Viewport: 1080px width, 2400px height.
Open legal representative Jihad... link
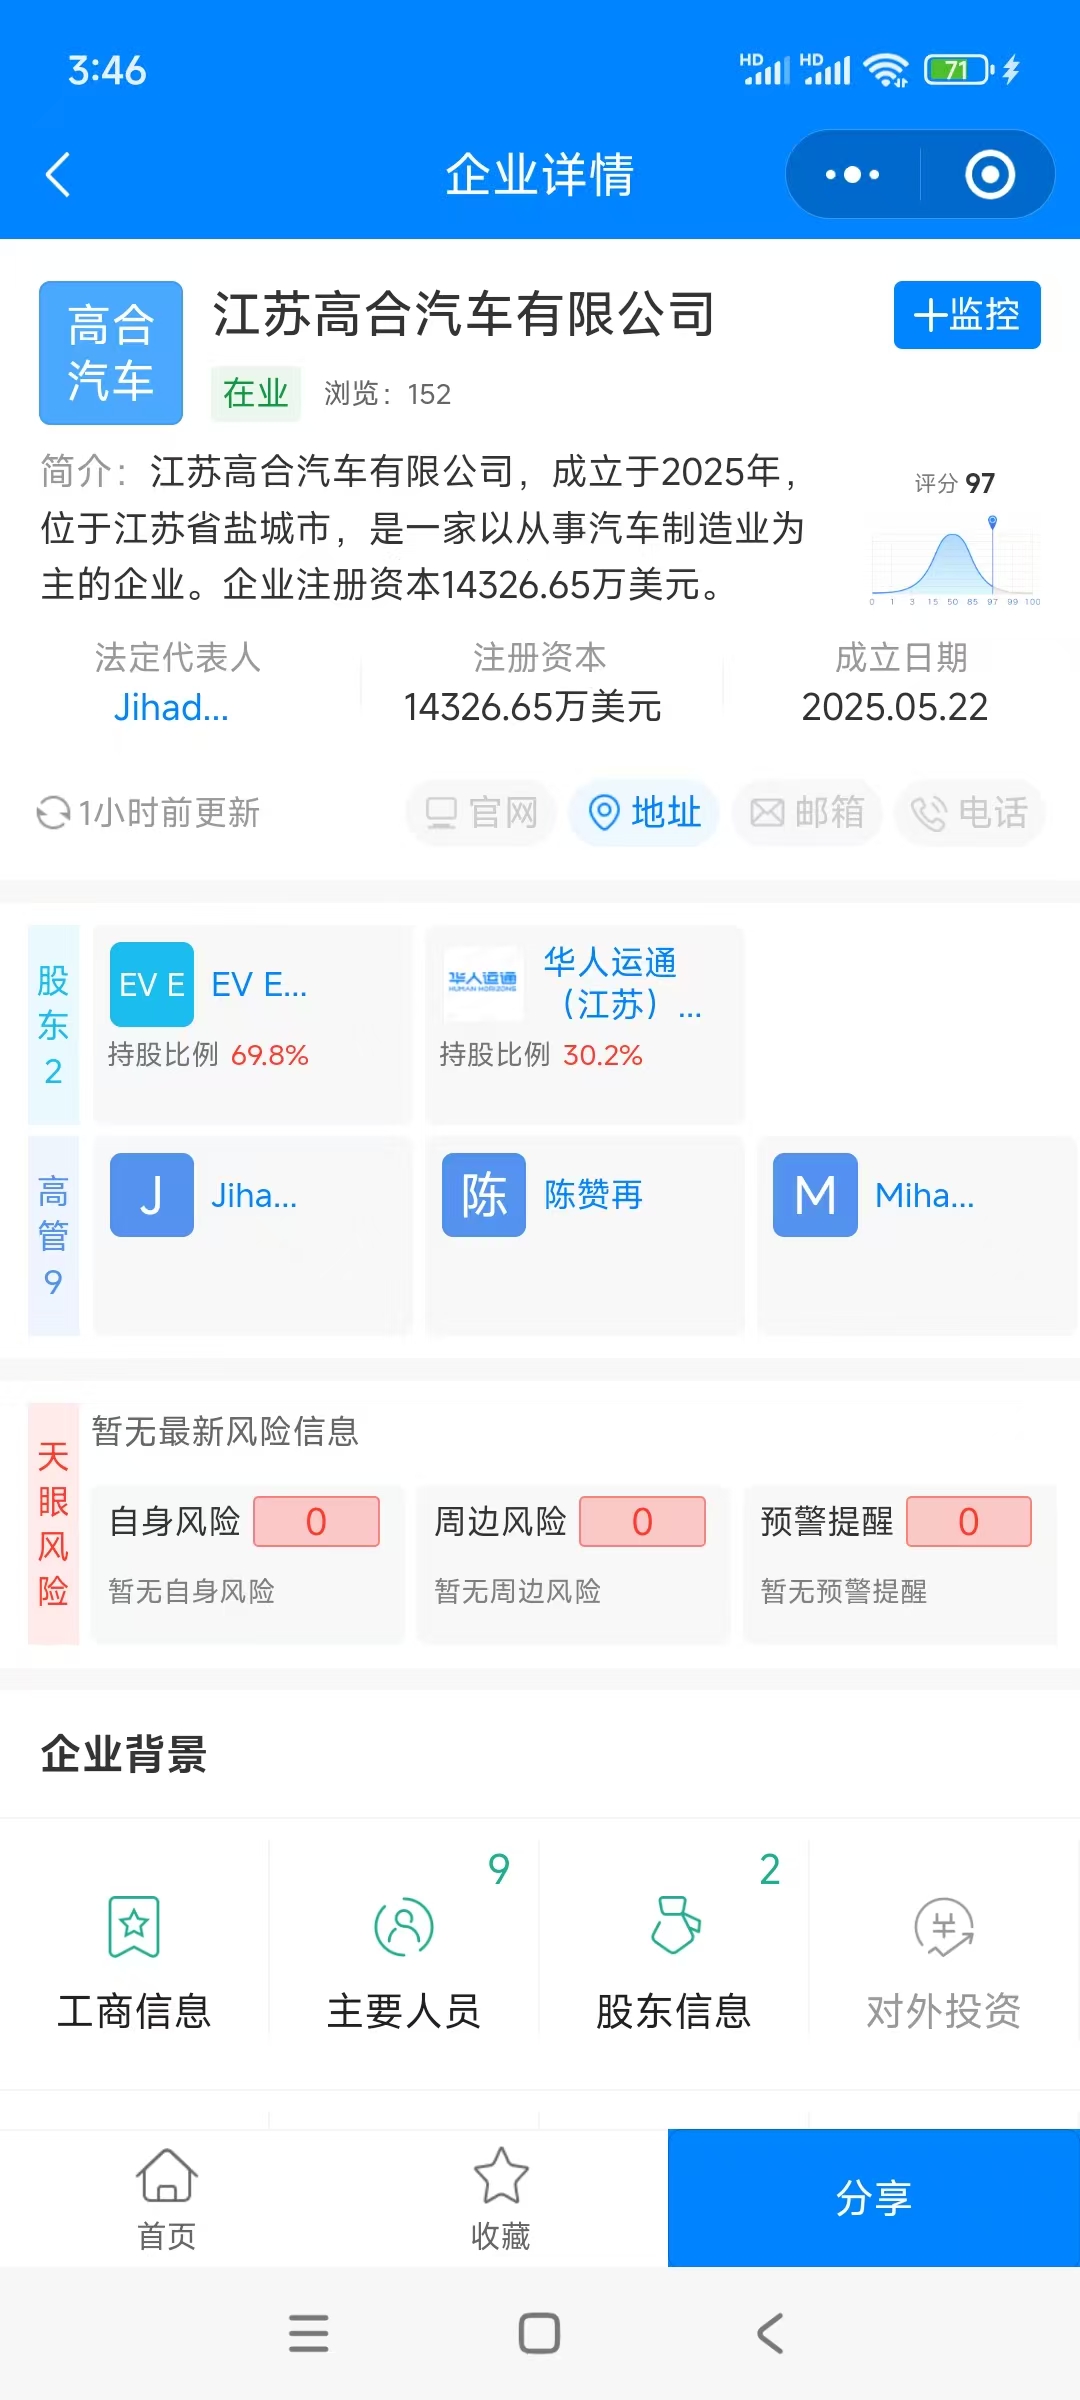(x=171, y=707)
